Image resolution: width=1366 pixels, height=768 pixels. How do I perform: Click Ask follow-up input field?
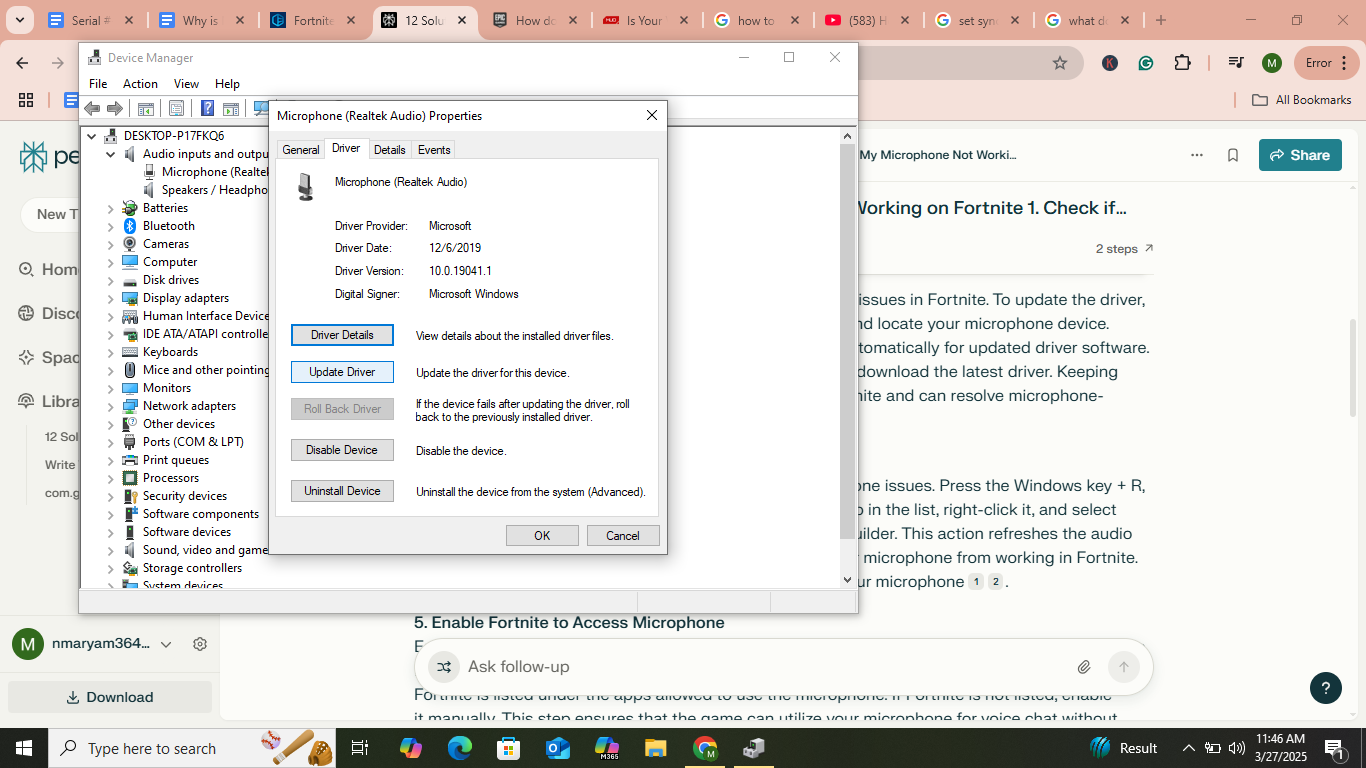click(765, 667)
